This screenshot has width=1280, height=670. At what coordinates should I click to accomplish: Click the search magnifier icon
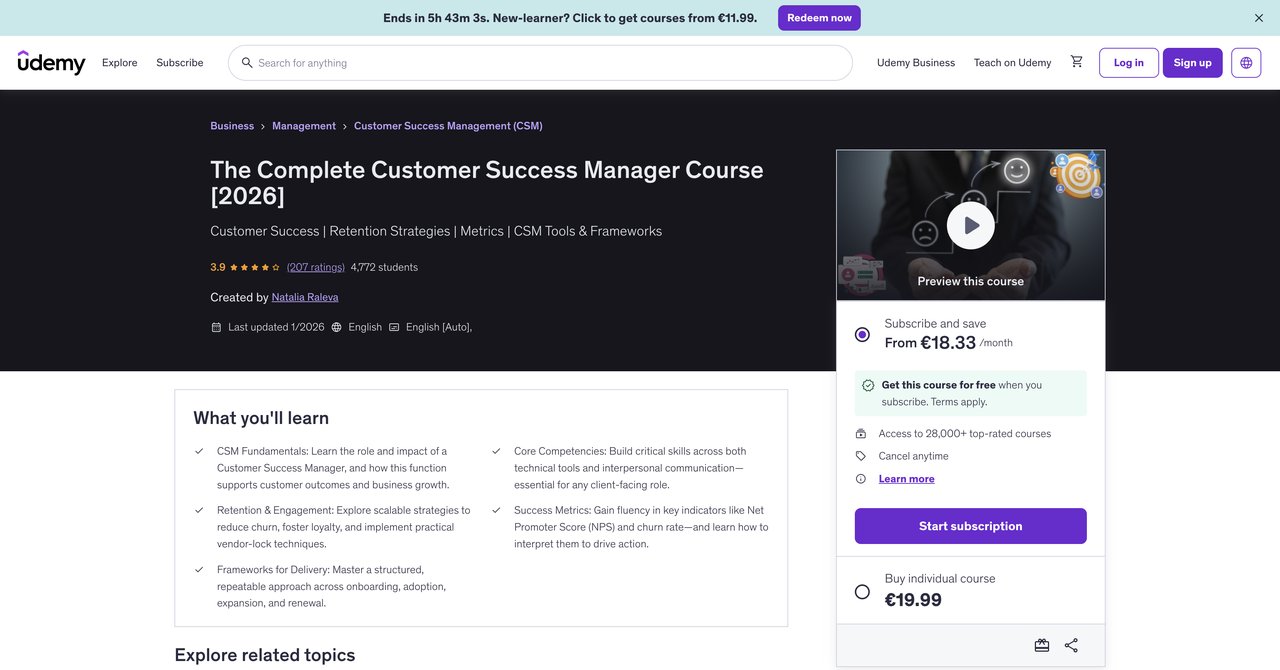pyautogui.click(x=247, y=63)
